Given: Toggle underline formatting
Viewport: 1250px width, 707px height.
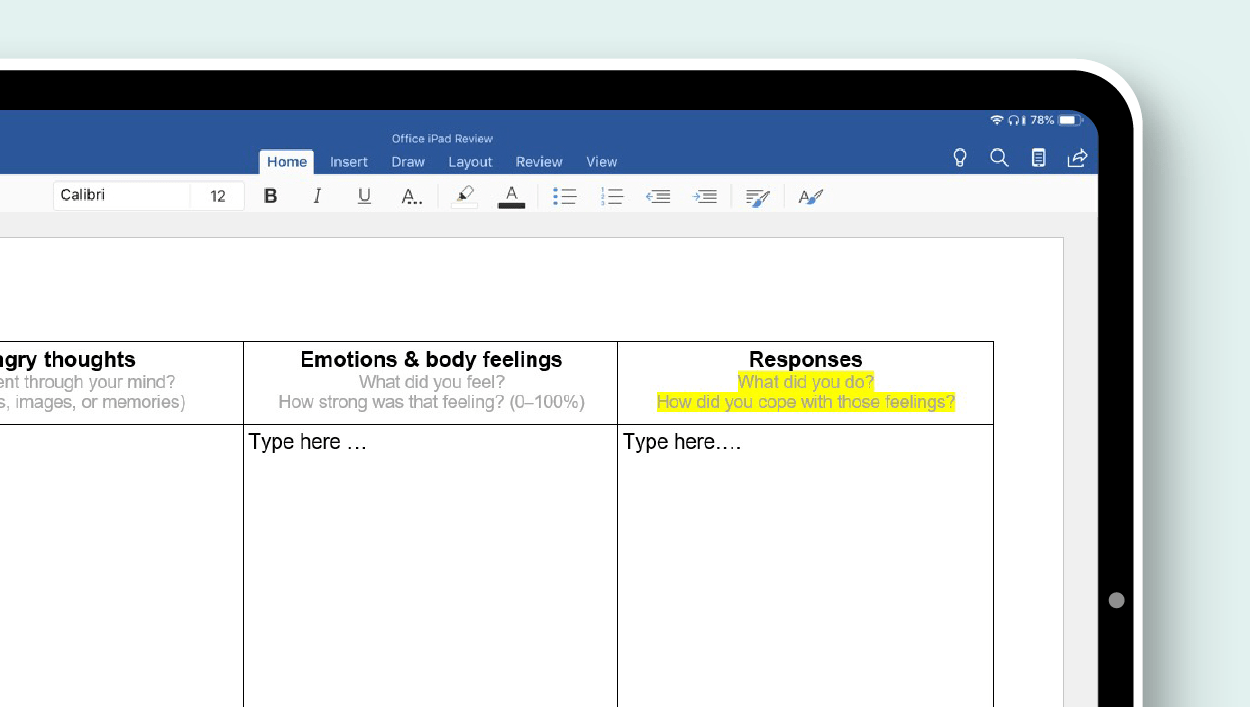Looking at the screenshot, I should [364, 196].
